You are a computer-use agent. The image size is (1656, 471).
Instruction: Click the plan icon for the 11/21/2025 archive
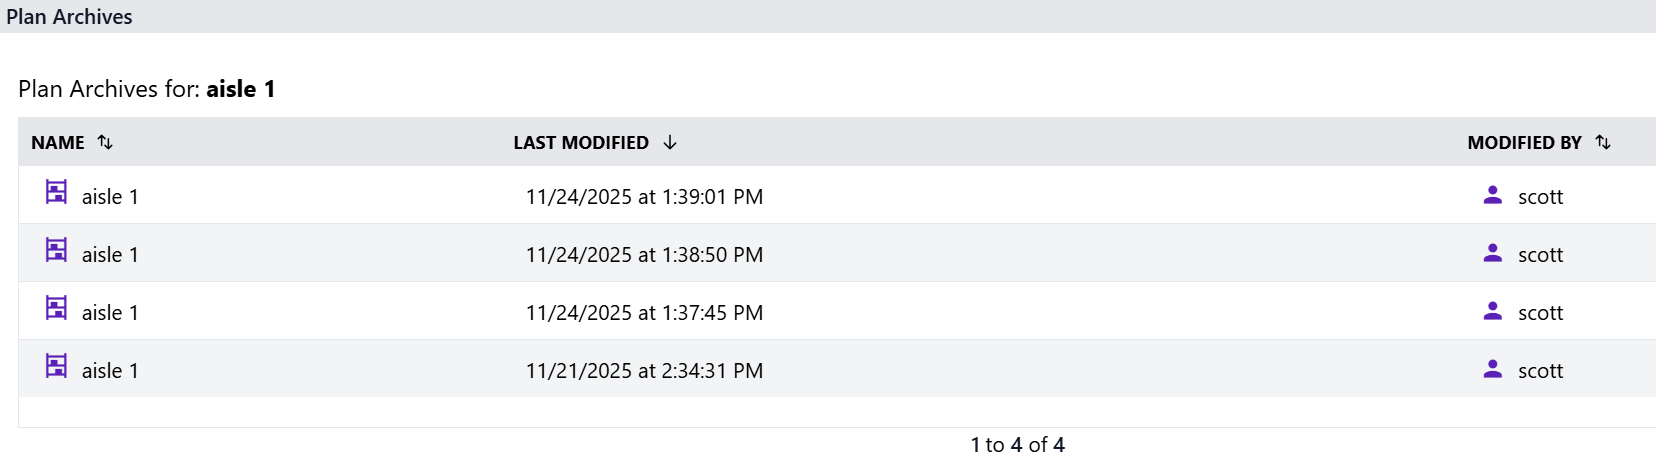(56, 366)
